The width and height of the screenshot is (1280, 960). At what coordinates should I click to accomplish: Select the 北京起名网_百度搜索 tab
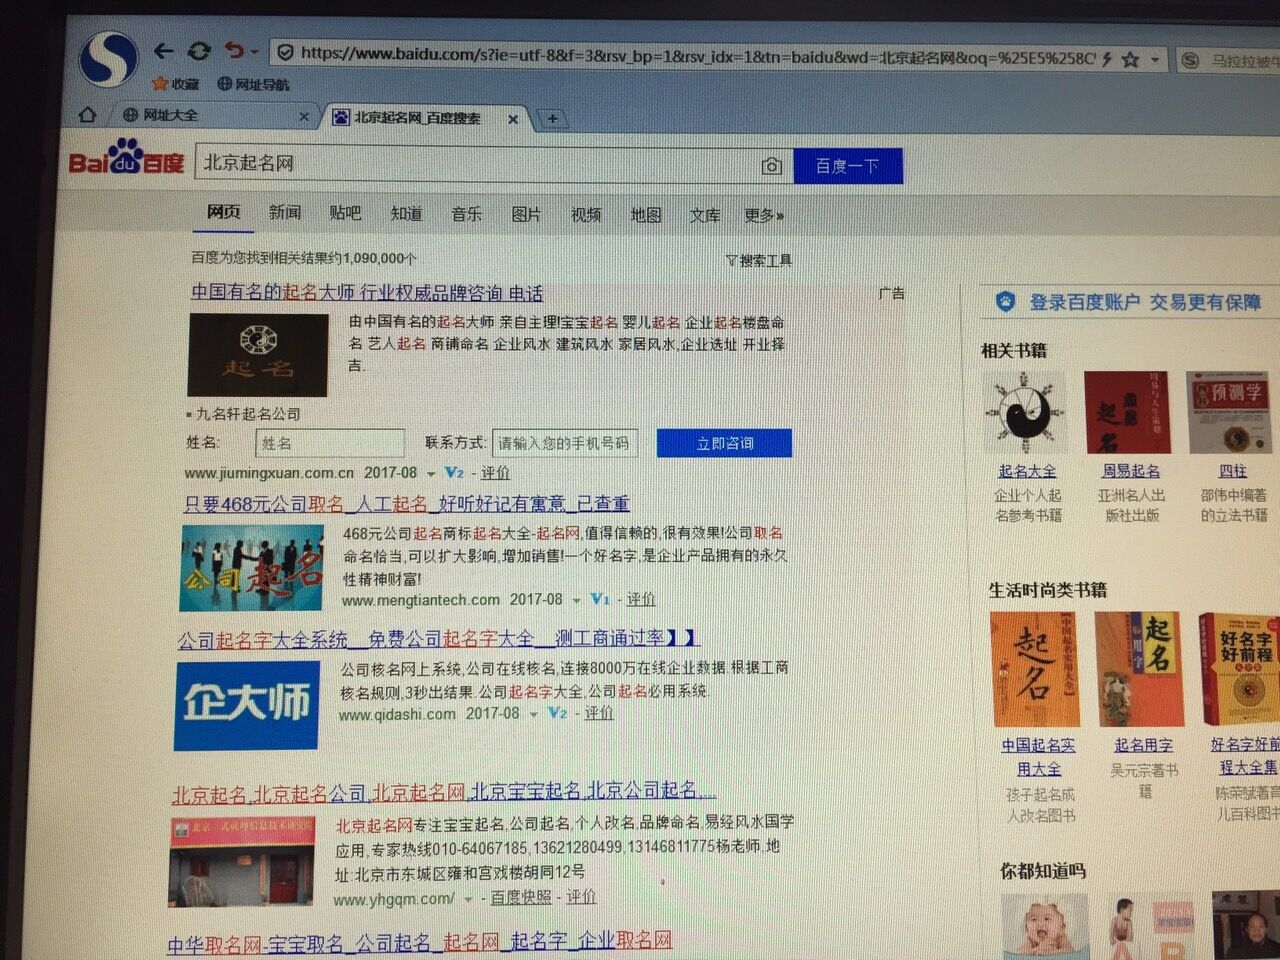click(418, 118)
